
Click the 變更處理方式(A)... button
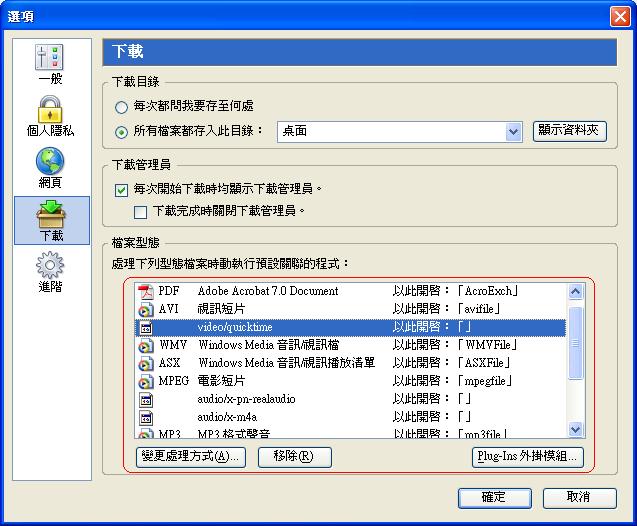pos(190,457)
